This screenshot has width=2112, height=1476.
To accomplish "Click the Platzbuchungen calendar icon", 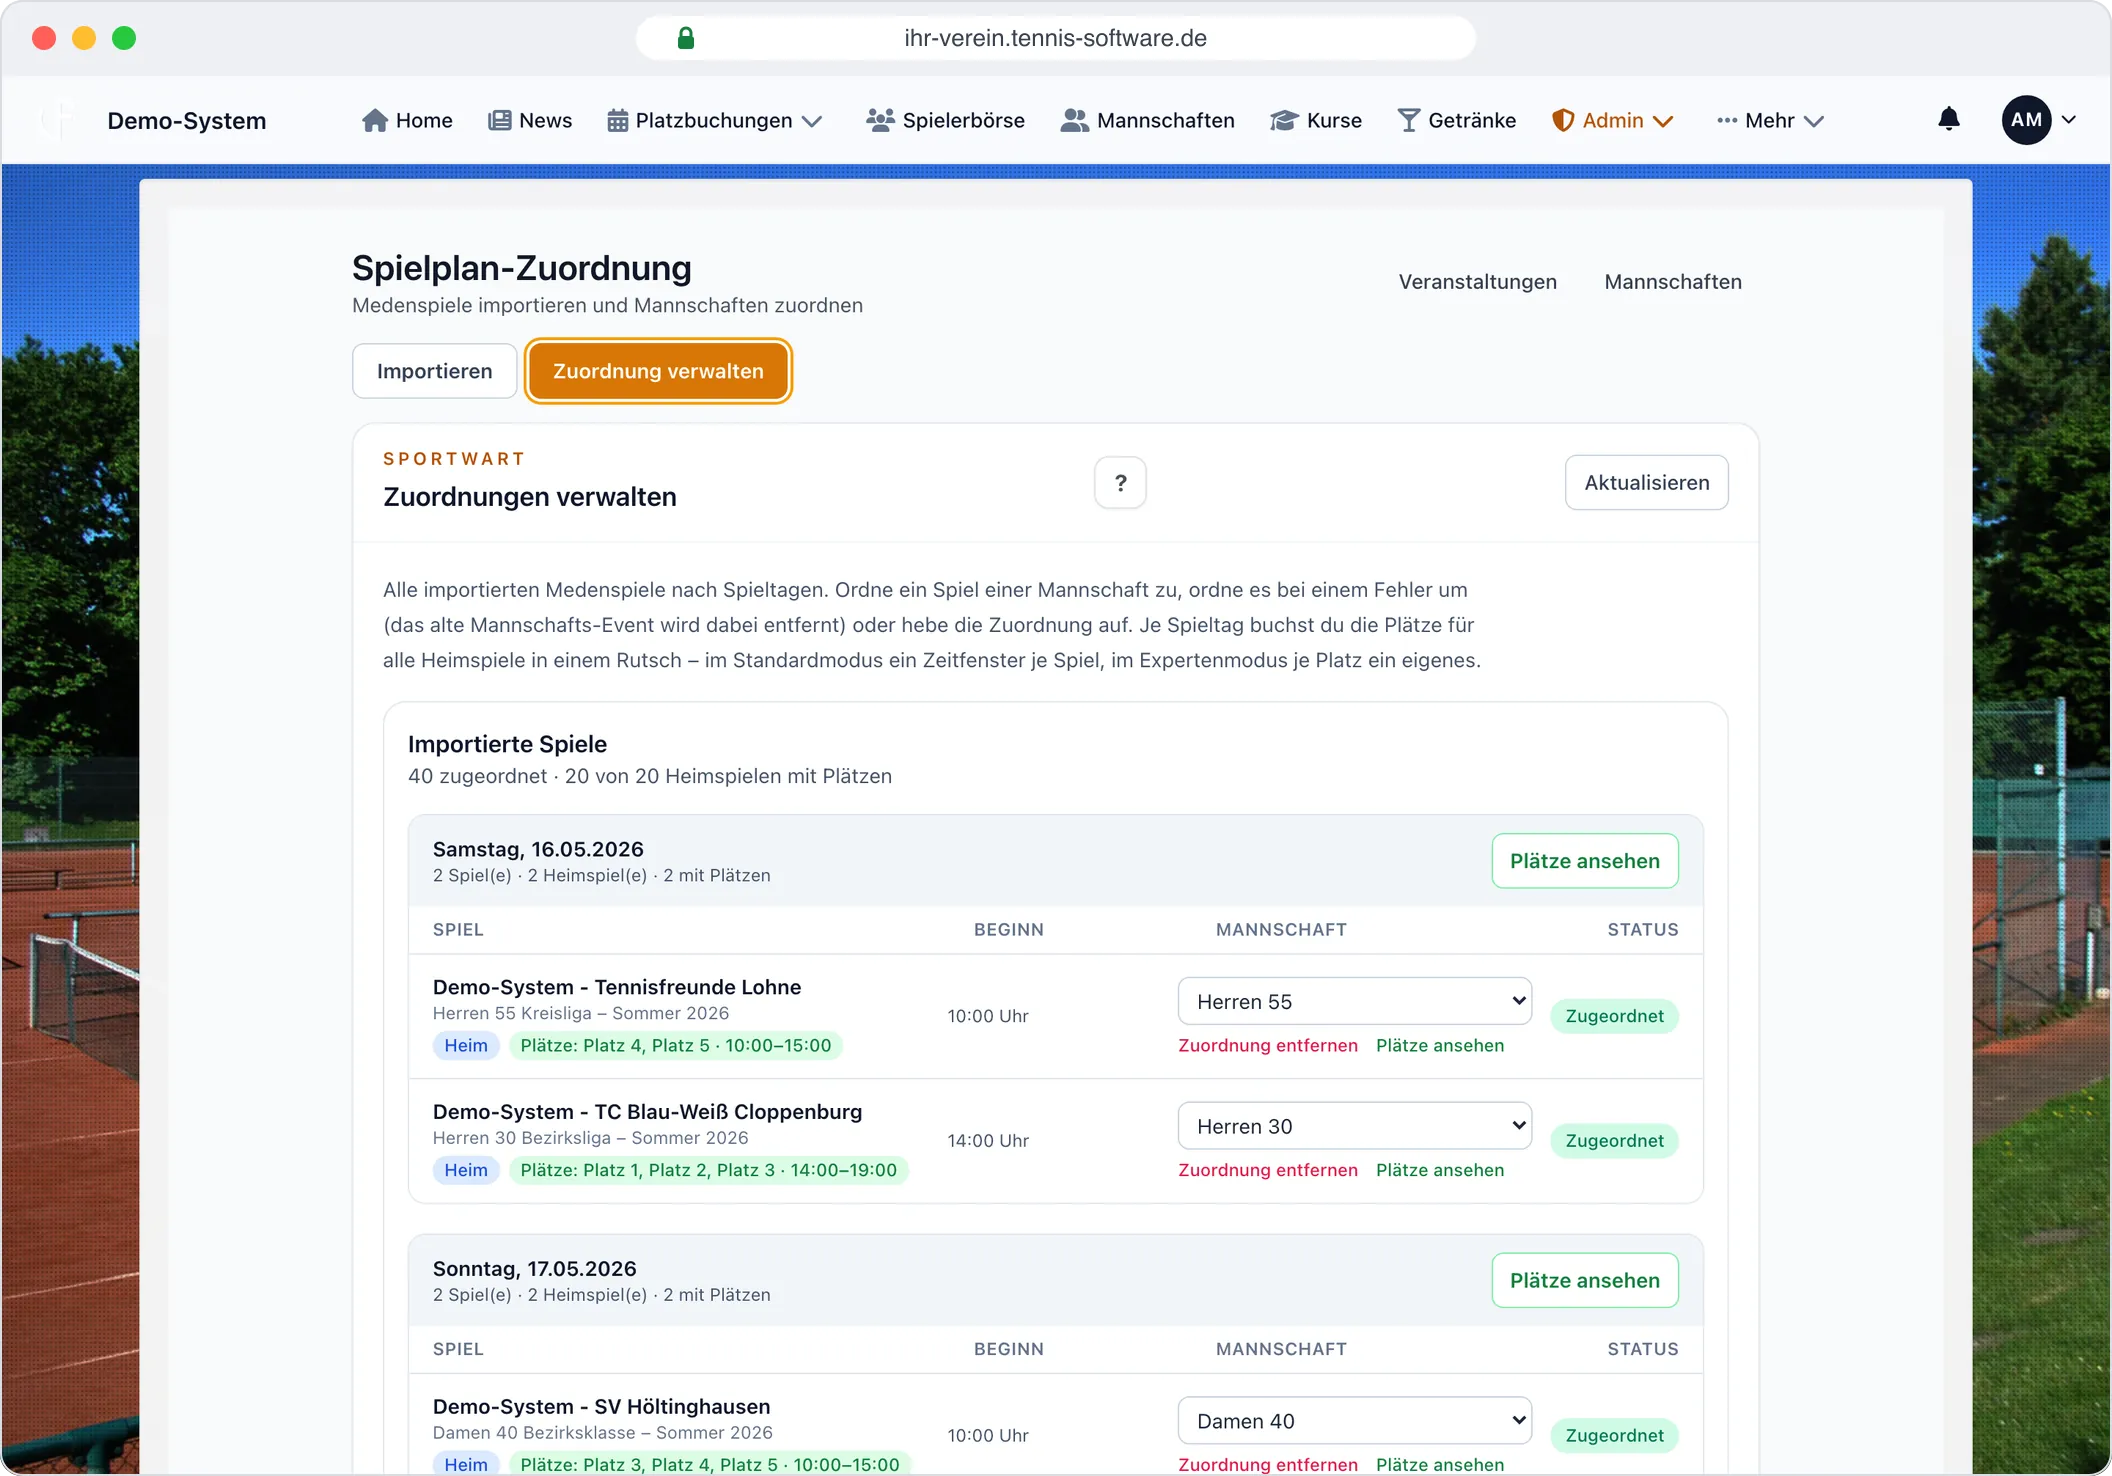I will 618,121.
